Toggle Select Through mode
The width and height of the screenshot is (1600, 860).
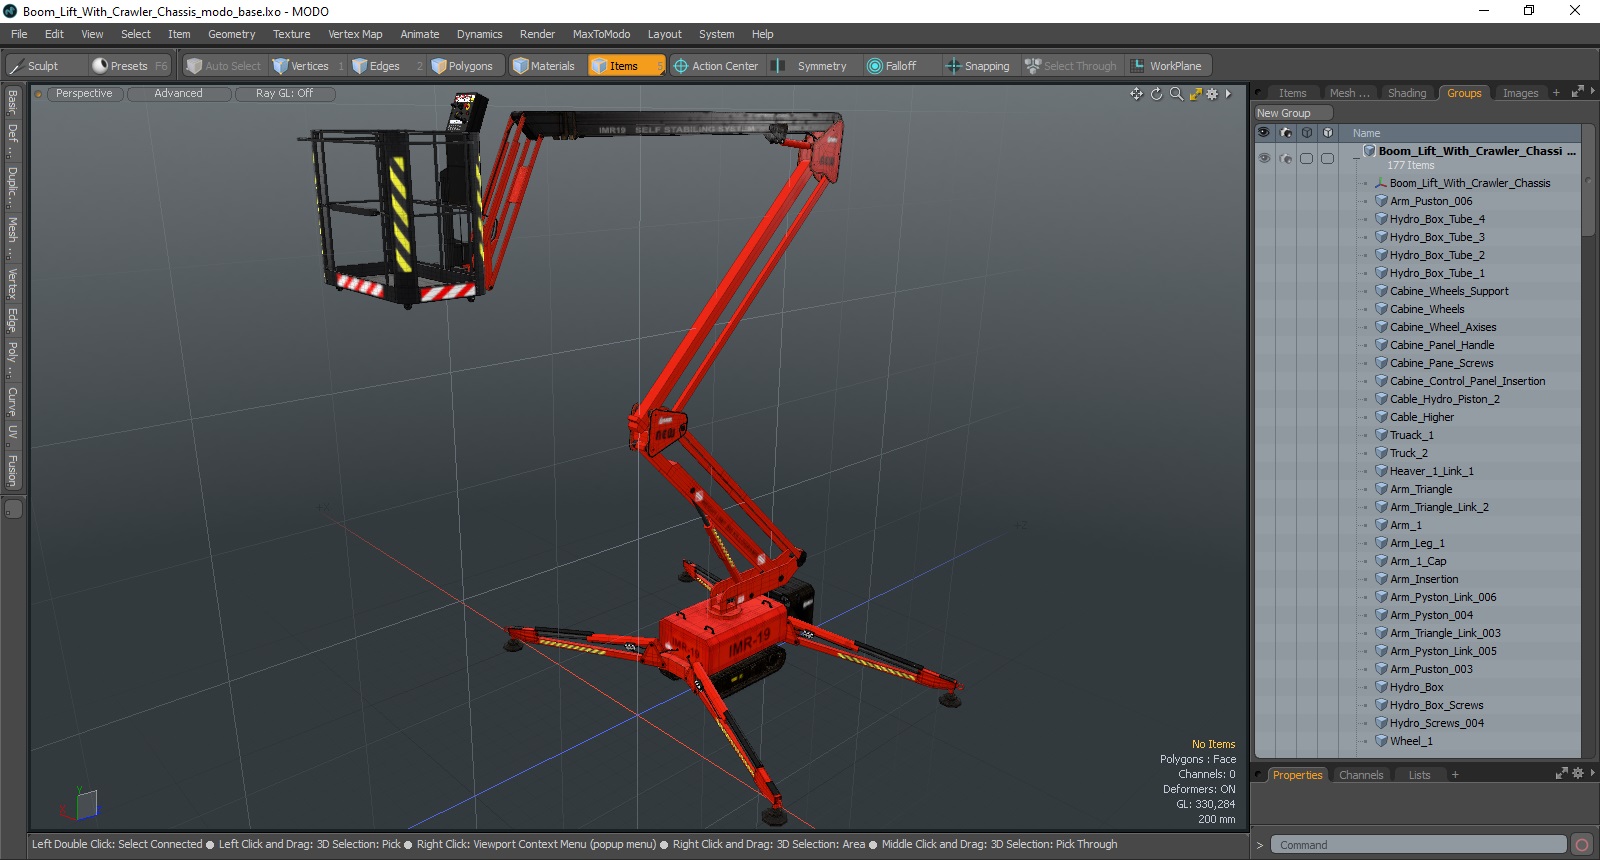click(x=1072, y=66)
